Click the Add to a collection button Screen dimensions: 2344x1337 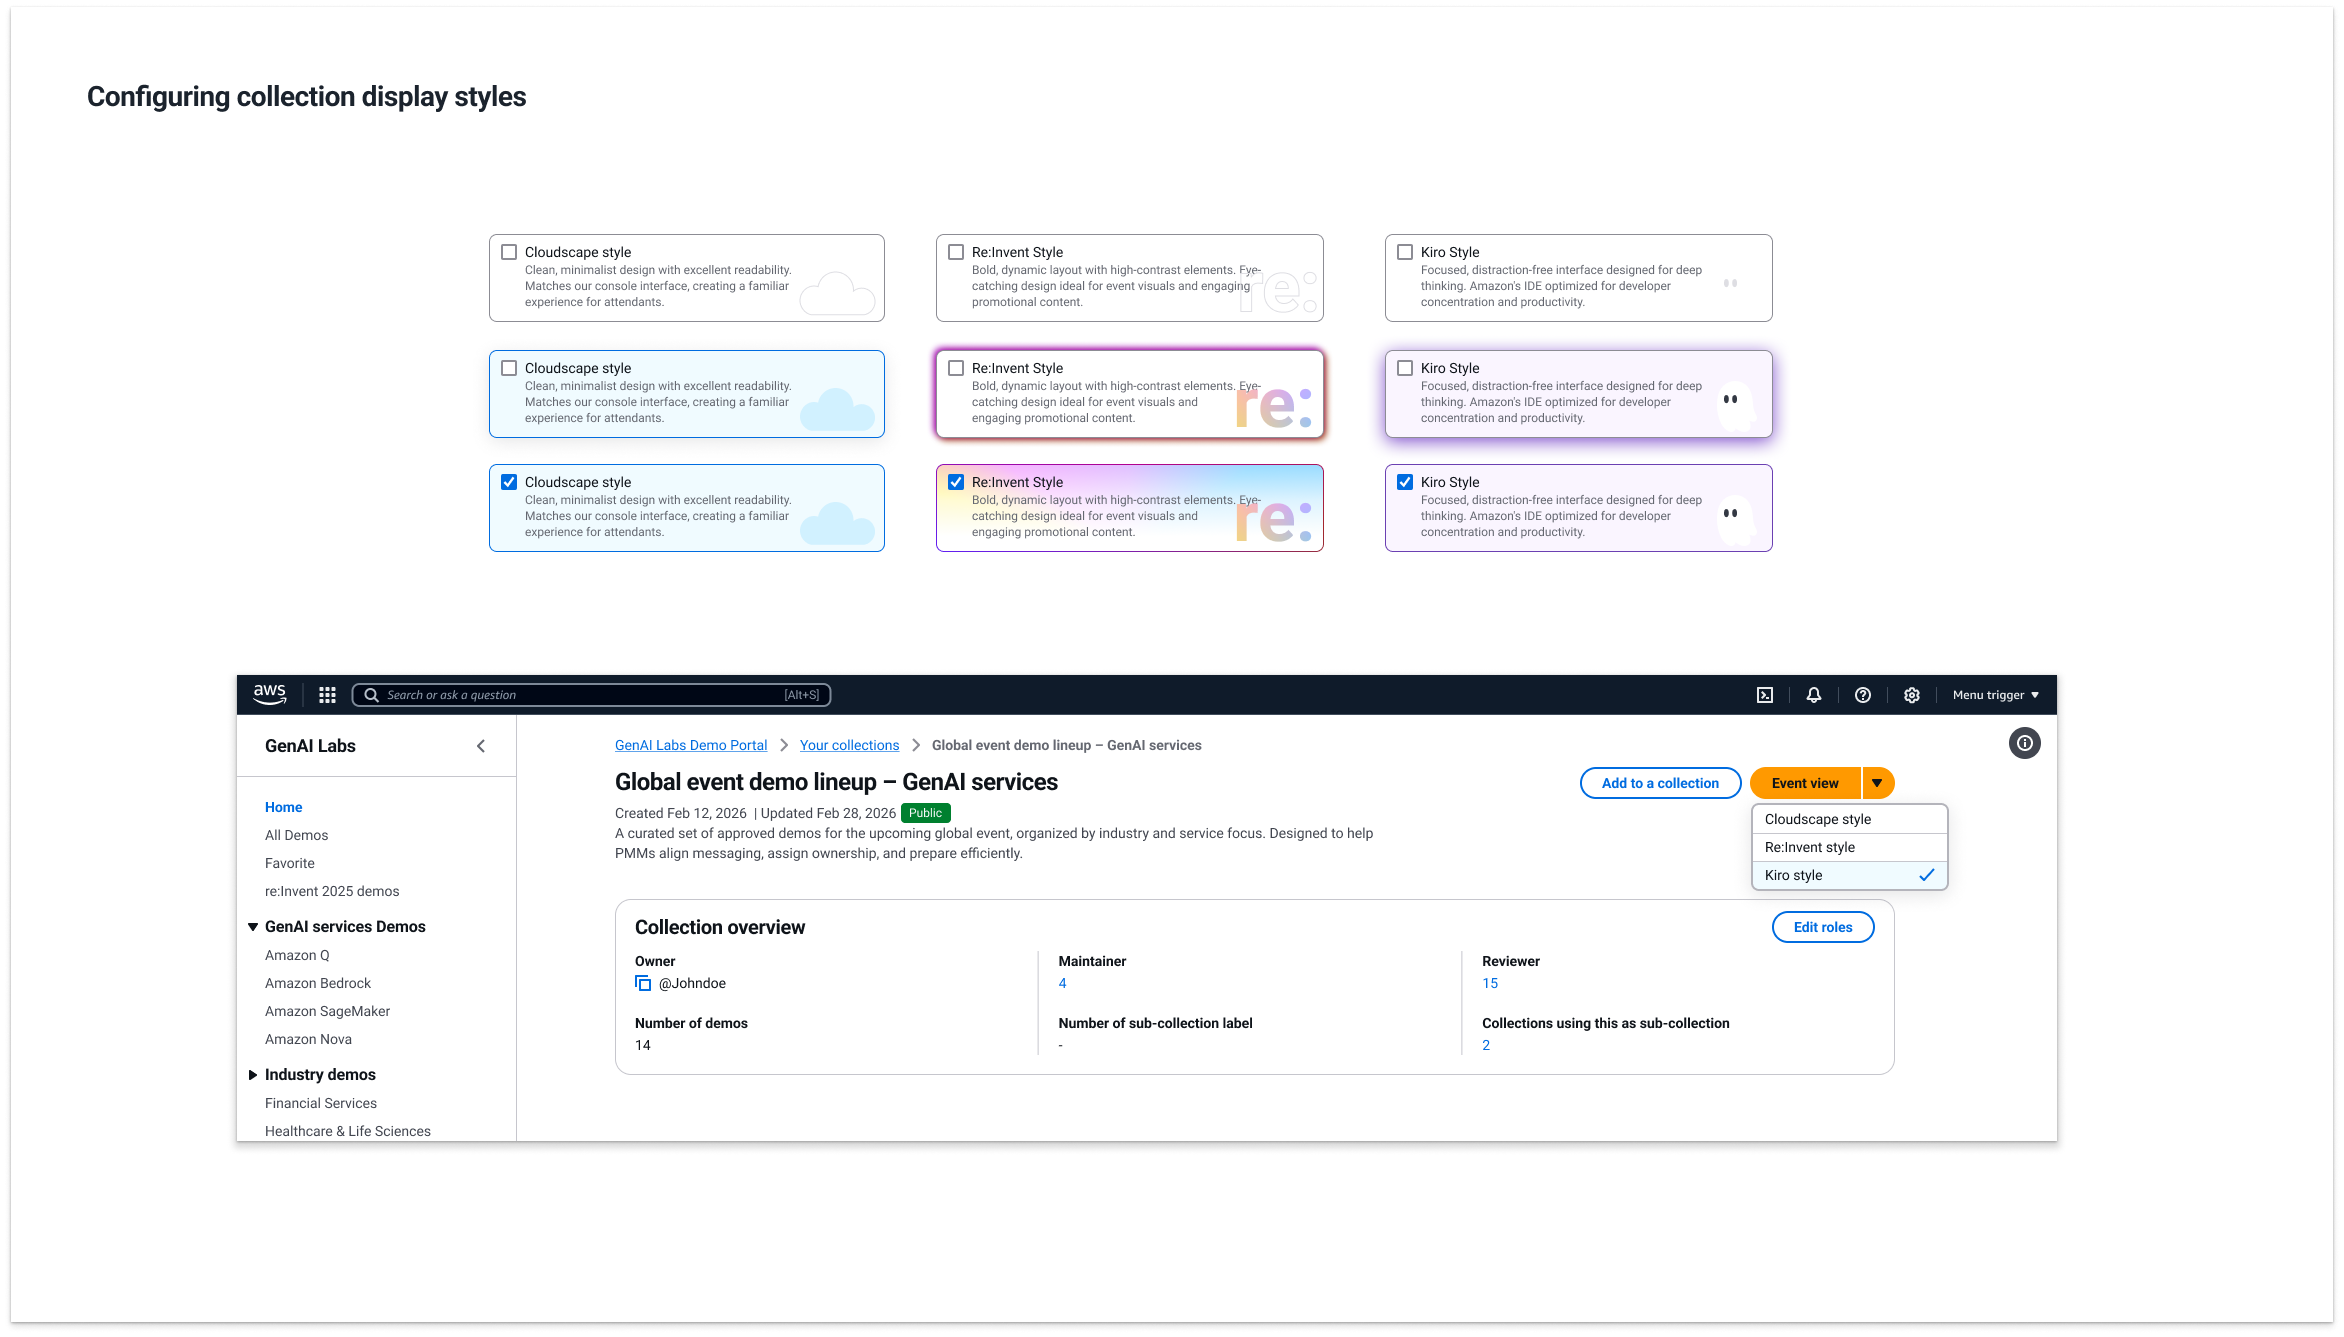[1660, 783]
